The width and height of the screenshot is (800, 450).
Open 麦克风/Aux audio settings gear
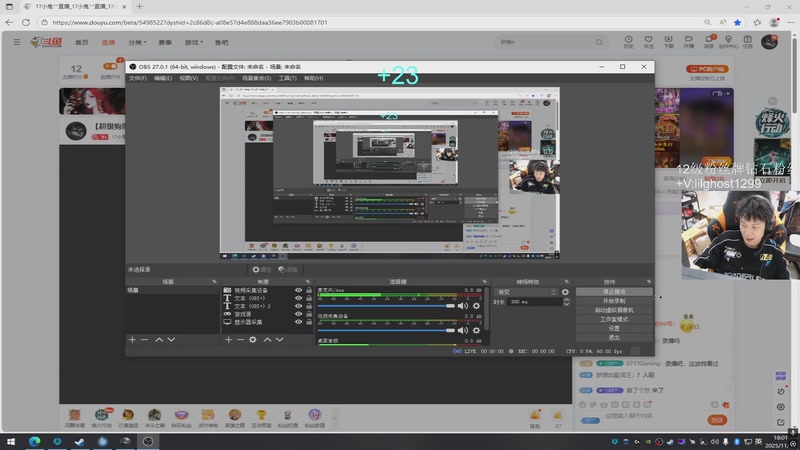point(476,306)
